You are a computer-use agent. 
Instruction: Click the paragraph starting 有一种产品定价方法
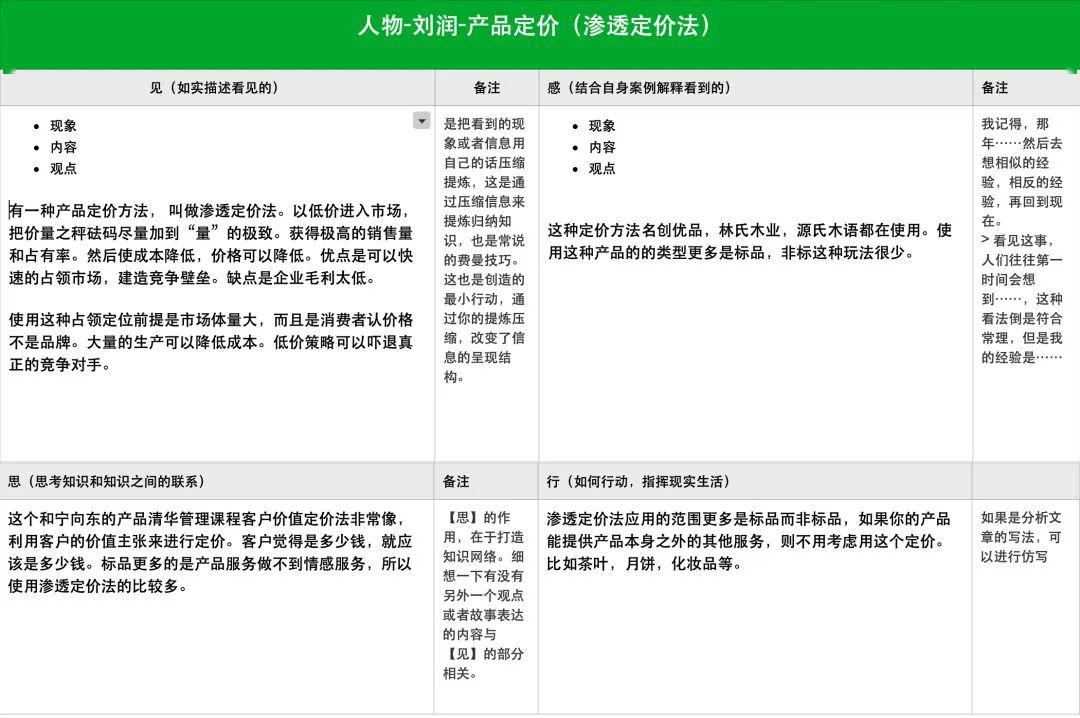211,244
